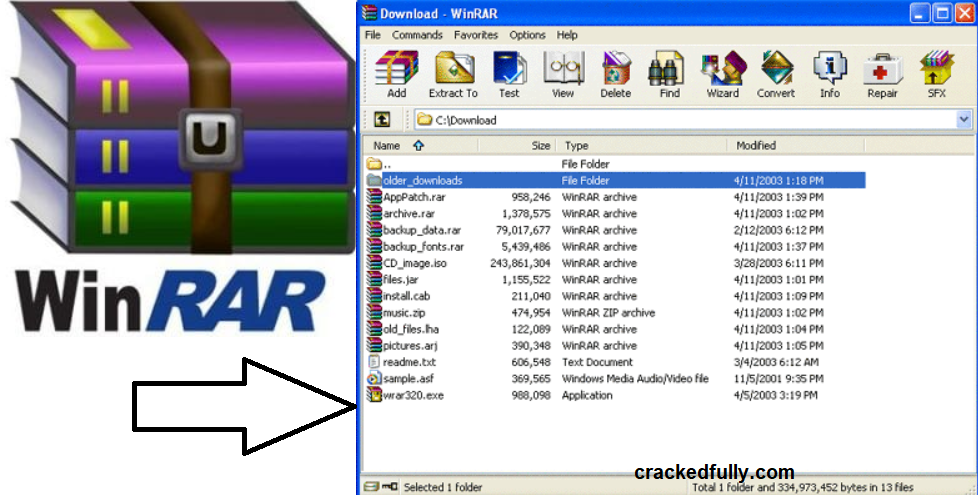Click the Convert archive icon
Viewport: 978px width, 495px height.
pos(777,69)
